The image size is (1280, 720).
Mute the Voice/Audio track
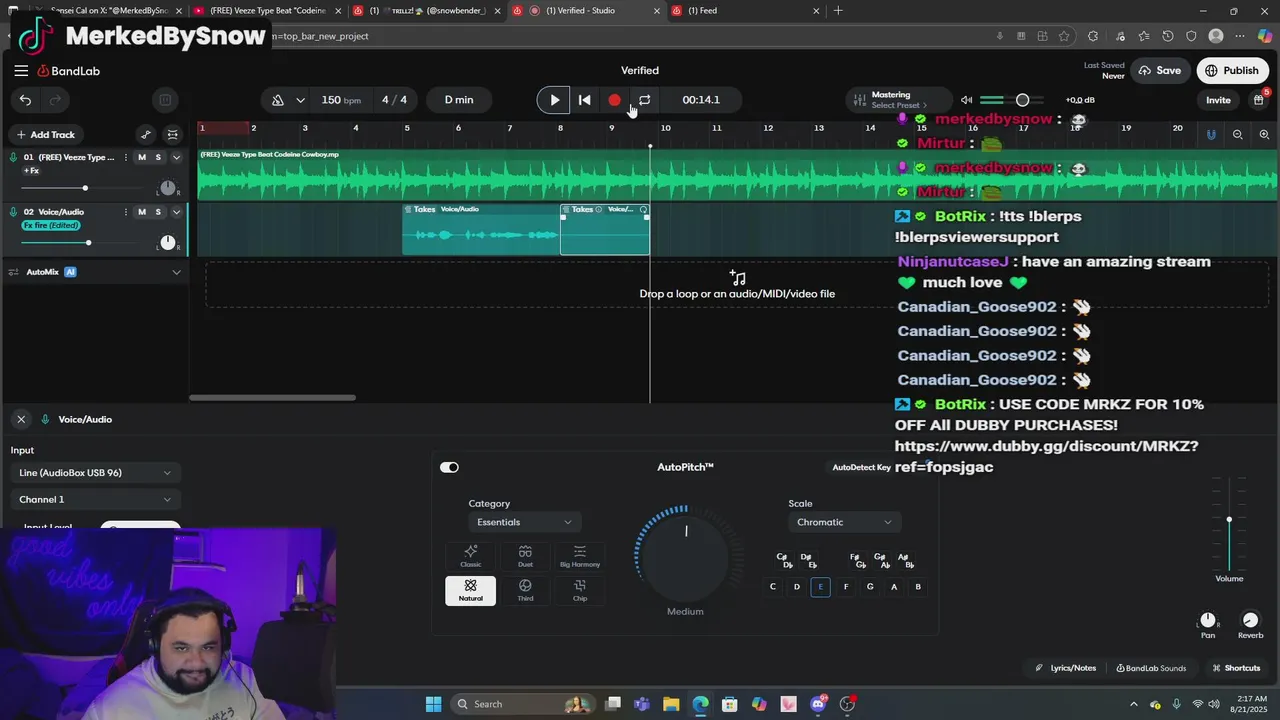[x=141, y=212]
